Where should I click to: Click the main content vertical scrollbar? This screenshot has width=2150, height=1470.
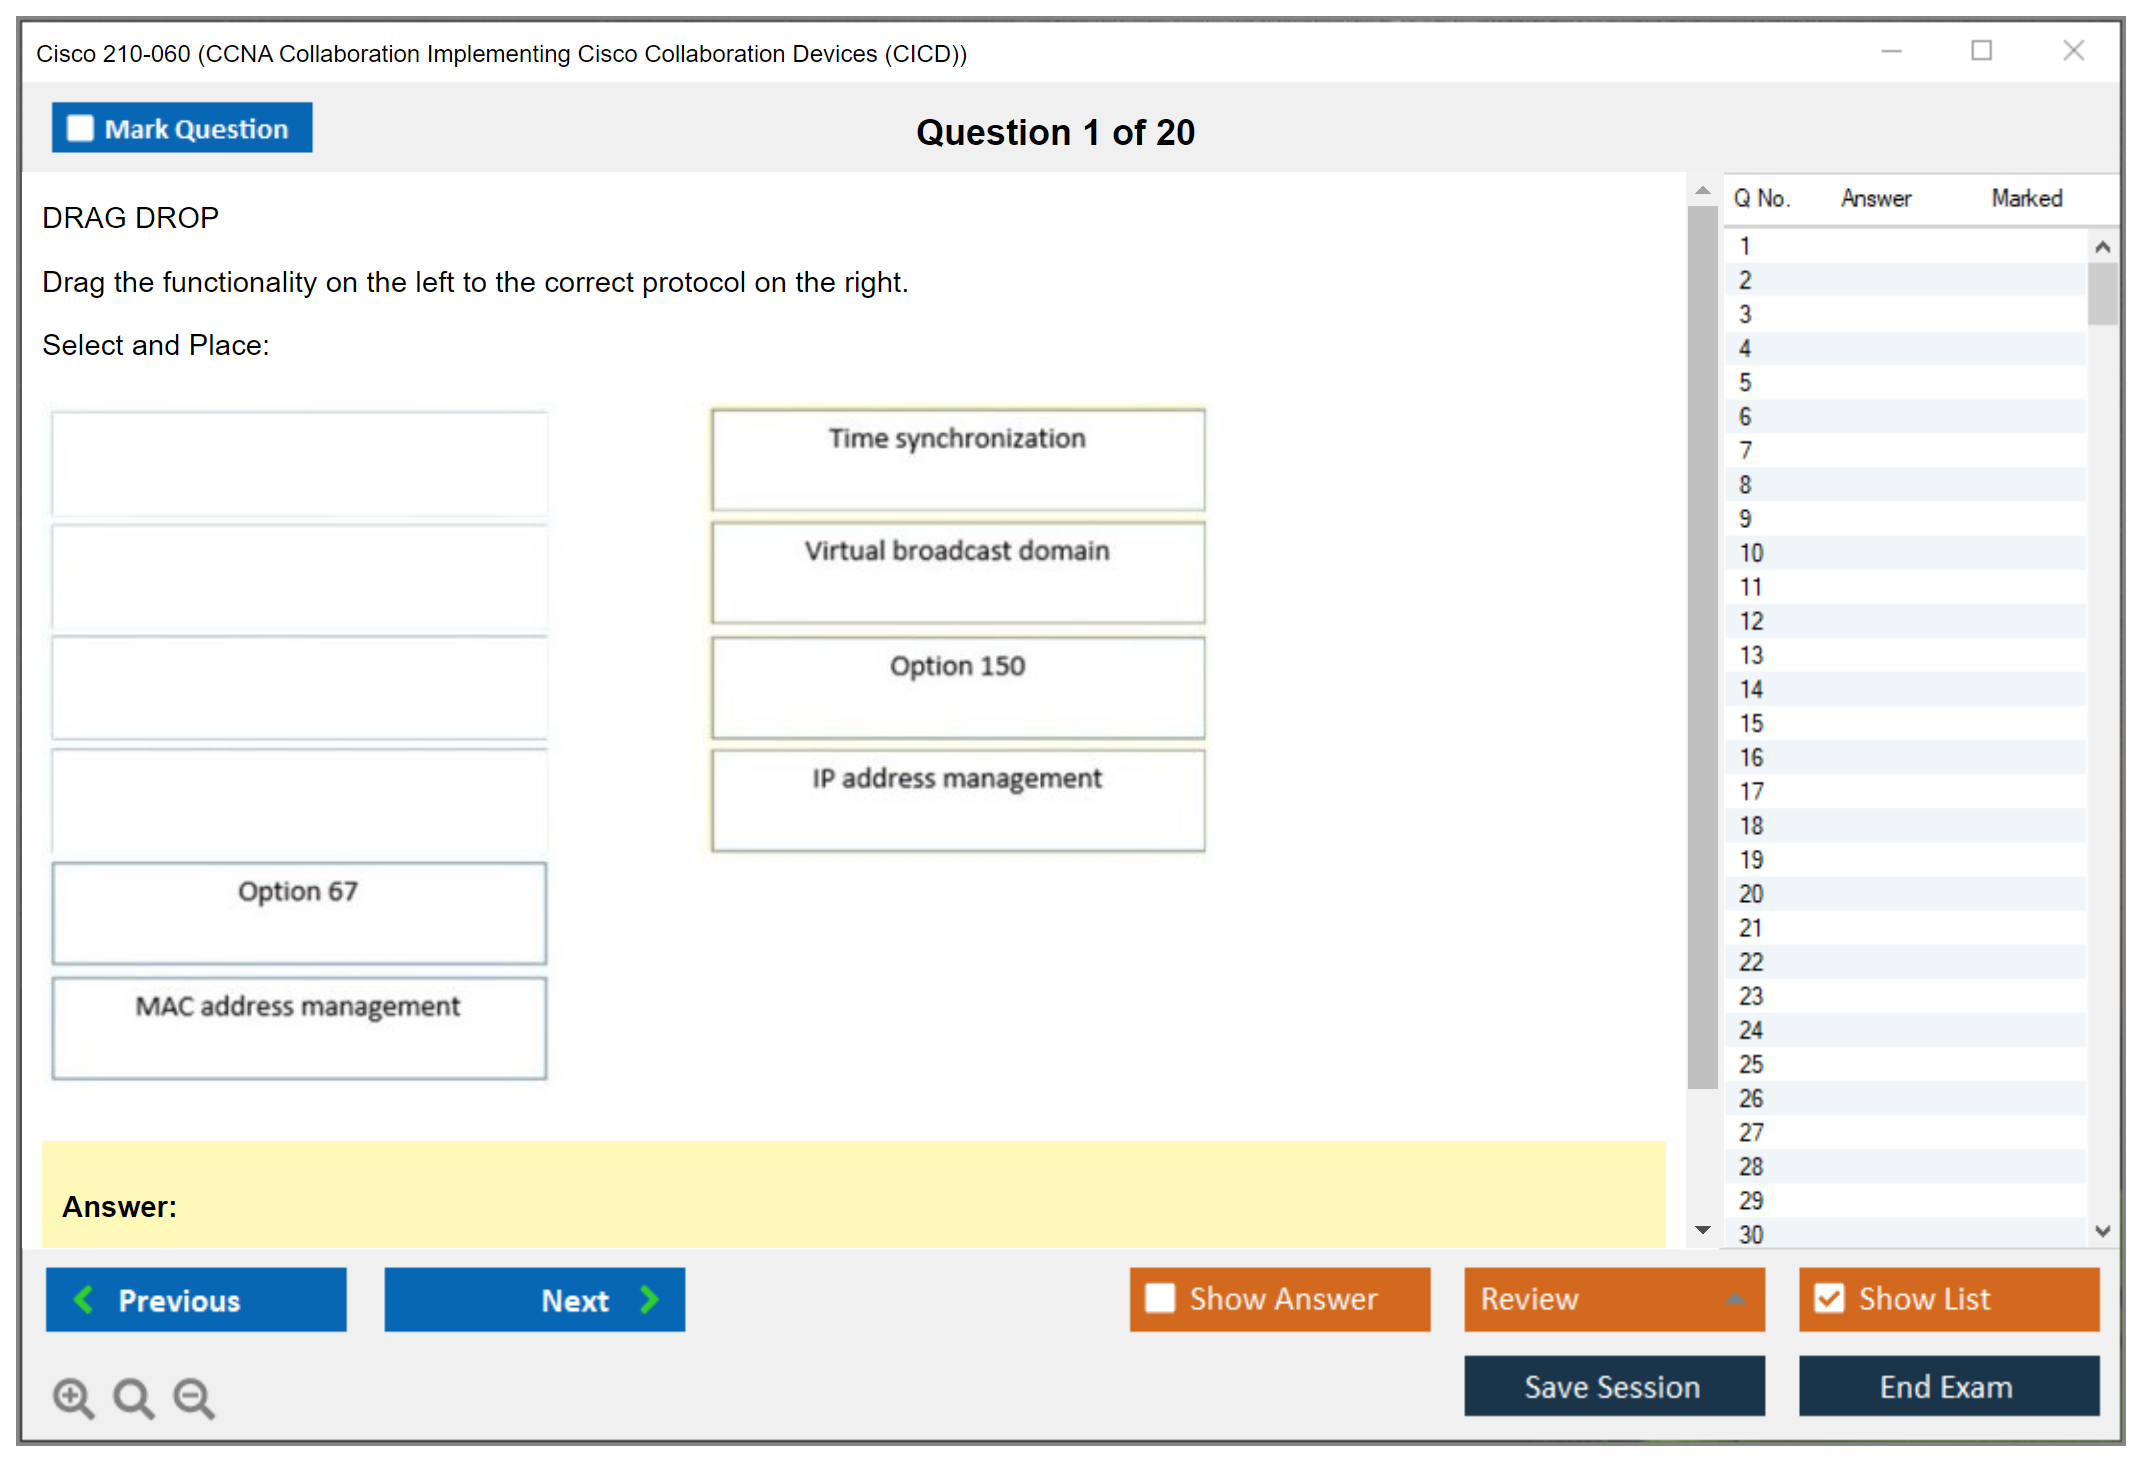click(1702, 647)
